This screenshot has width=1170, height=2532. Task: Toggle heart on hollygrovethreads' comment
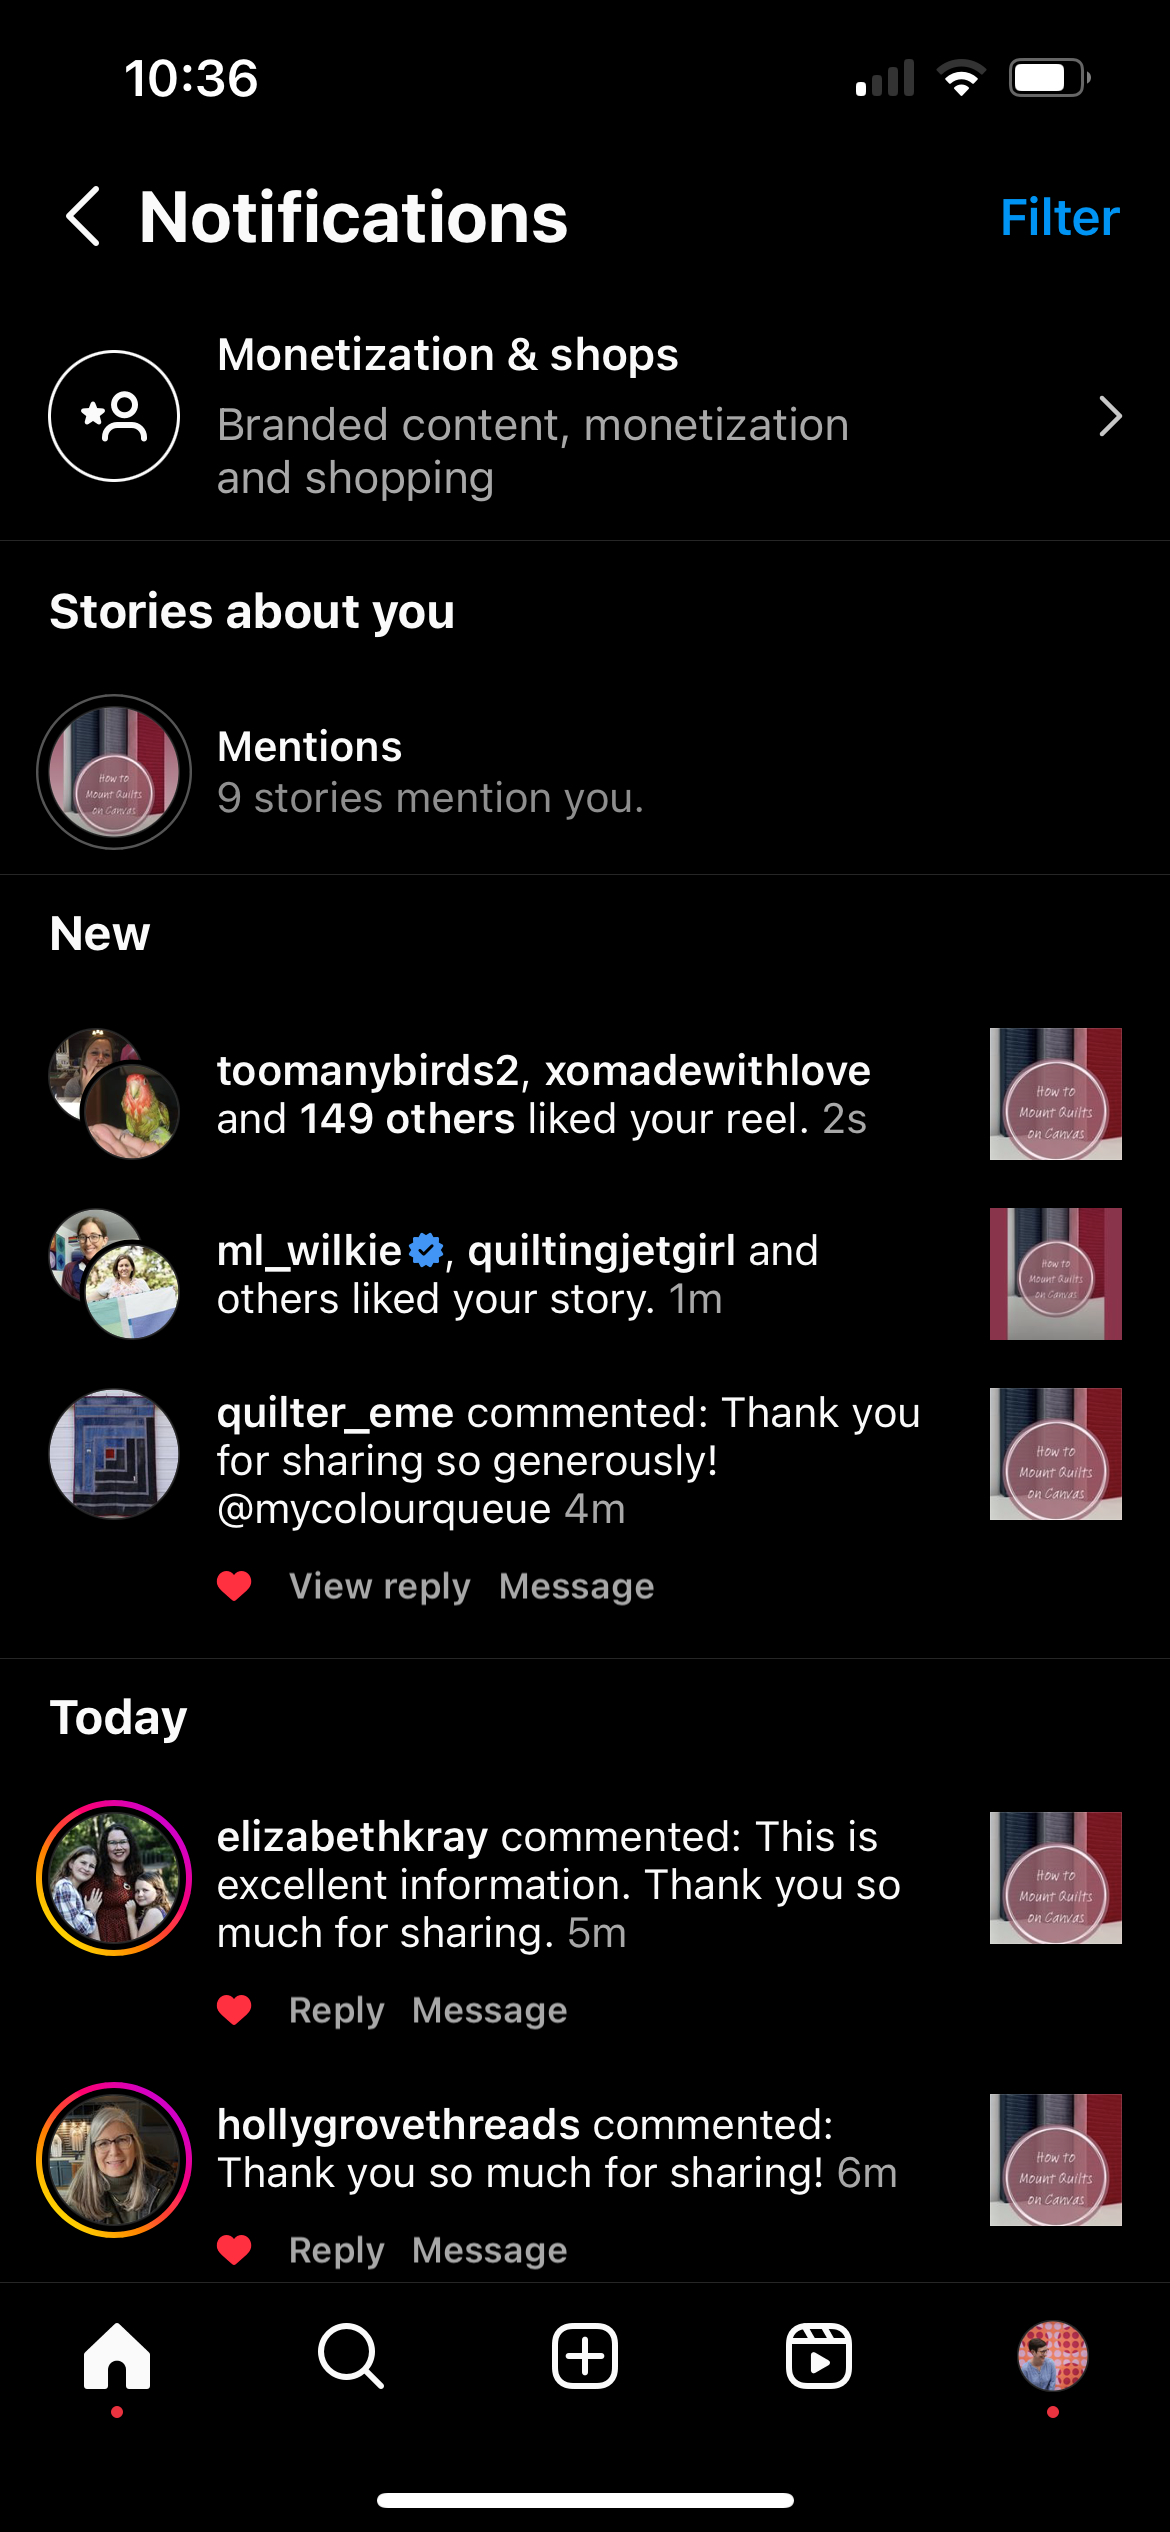pos(235,2250)
